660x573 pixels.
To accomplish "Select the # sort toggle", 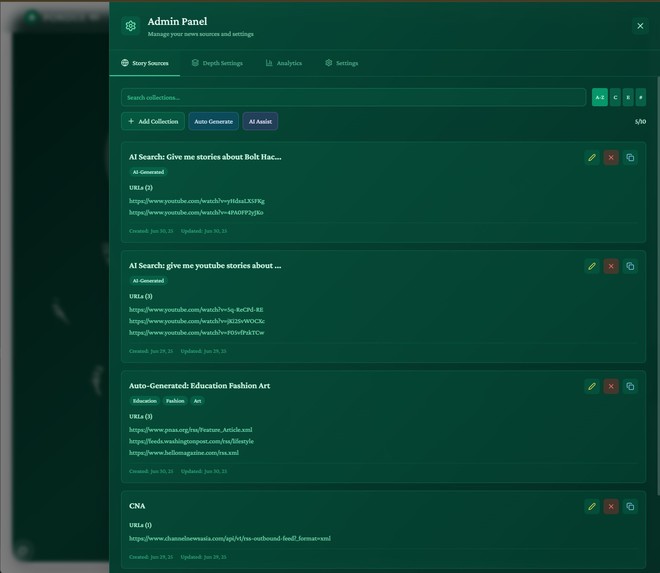I will tap(641, 97).
